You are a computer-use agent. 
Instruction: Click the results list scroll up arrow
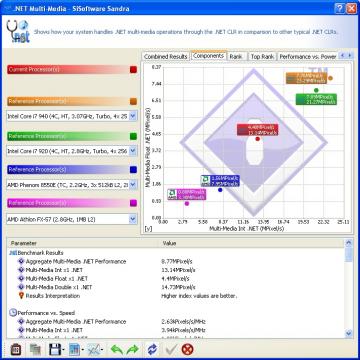[349, 243]
